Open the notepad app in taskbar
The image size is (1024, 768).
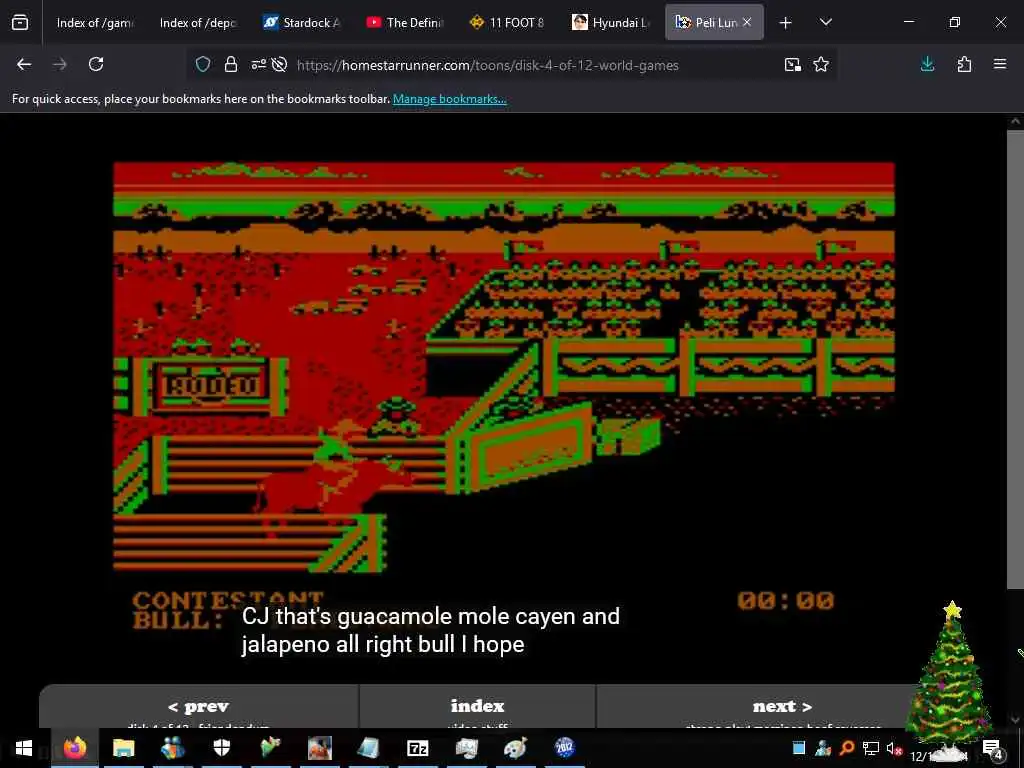(368, 748)
